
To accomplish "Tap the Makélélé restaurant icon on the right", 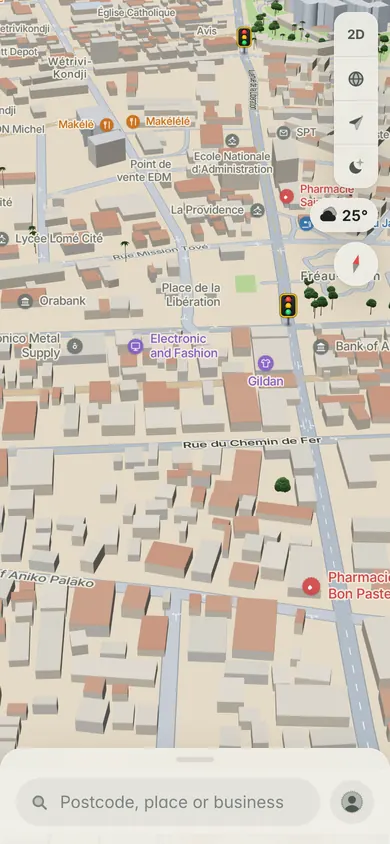I will [x=133, y=122].
